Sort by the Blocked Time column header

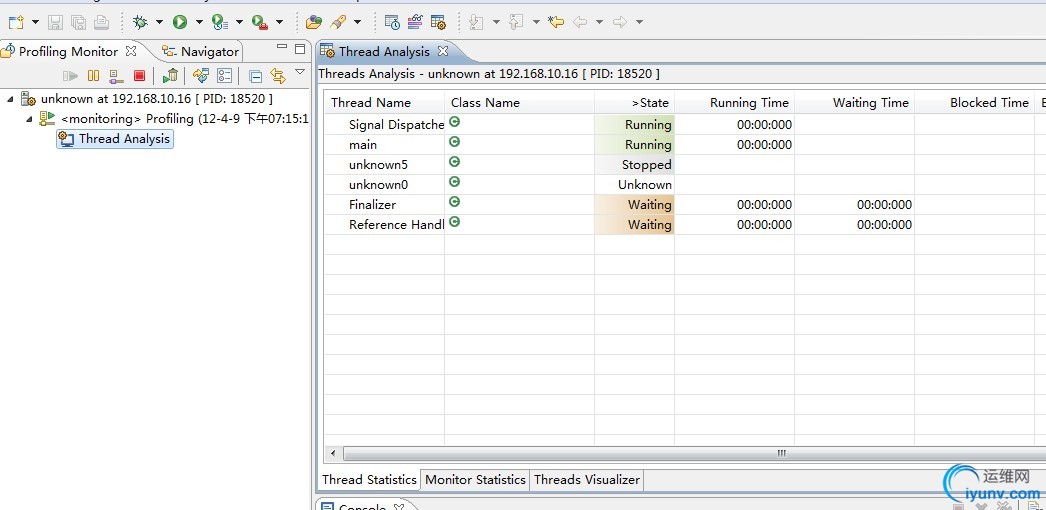point(975,103)
